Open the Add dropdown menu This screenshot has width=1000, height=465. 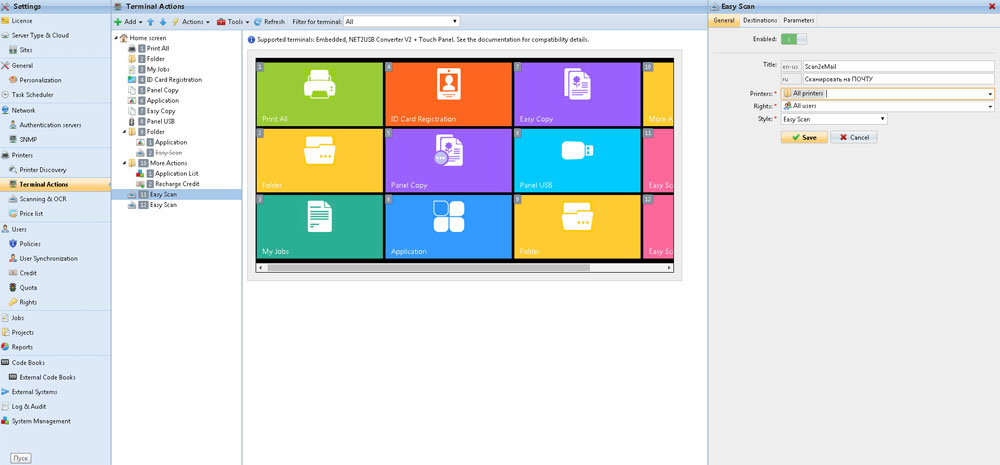(129, 22)
